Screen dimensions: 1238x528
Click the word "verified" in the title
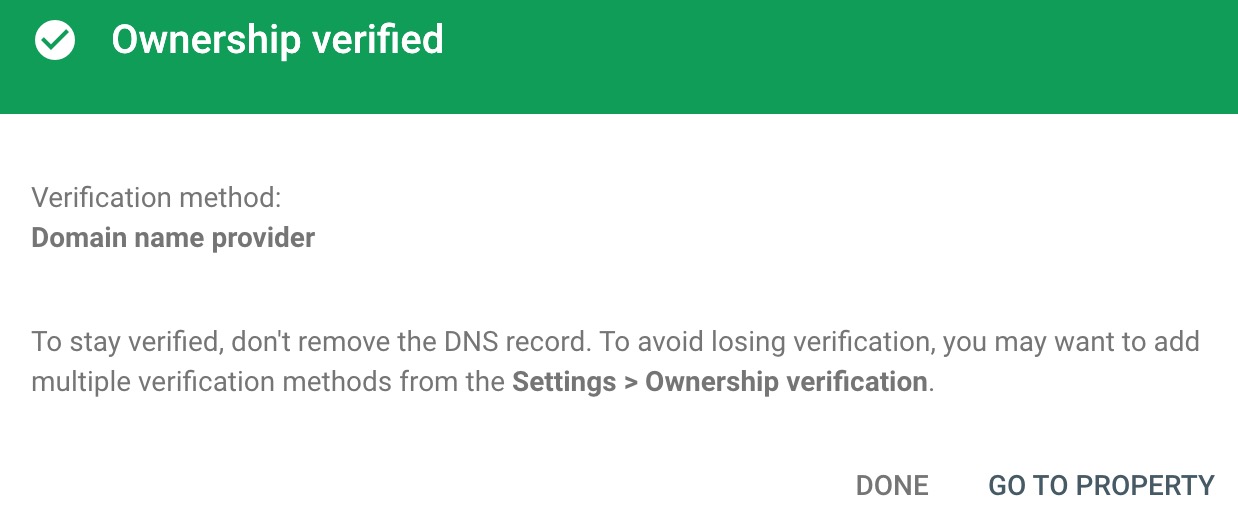(x=379, y=40)
